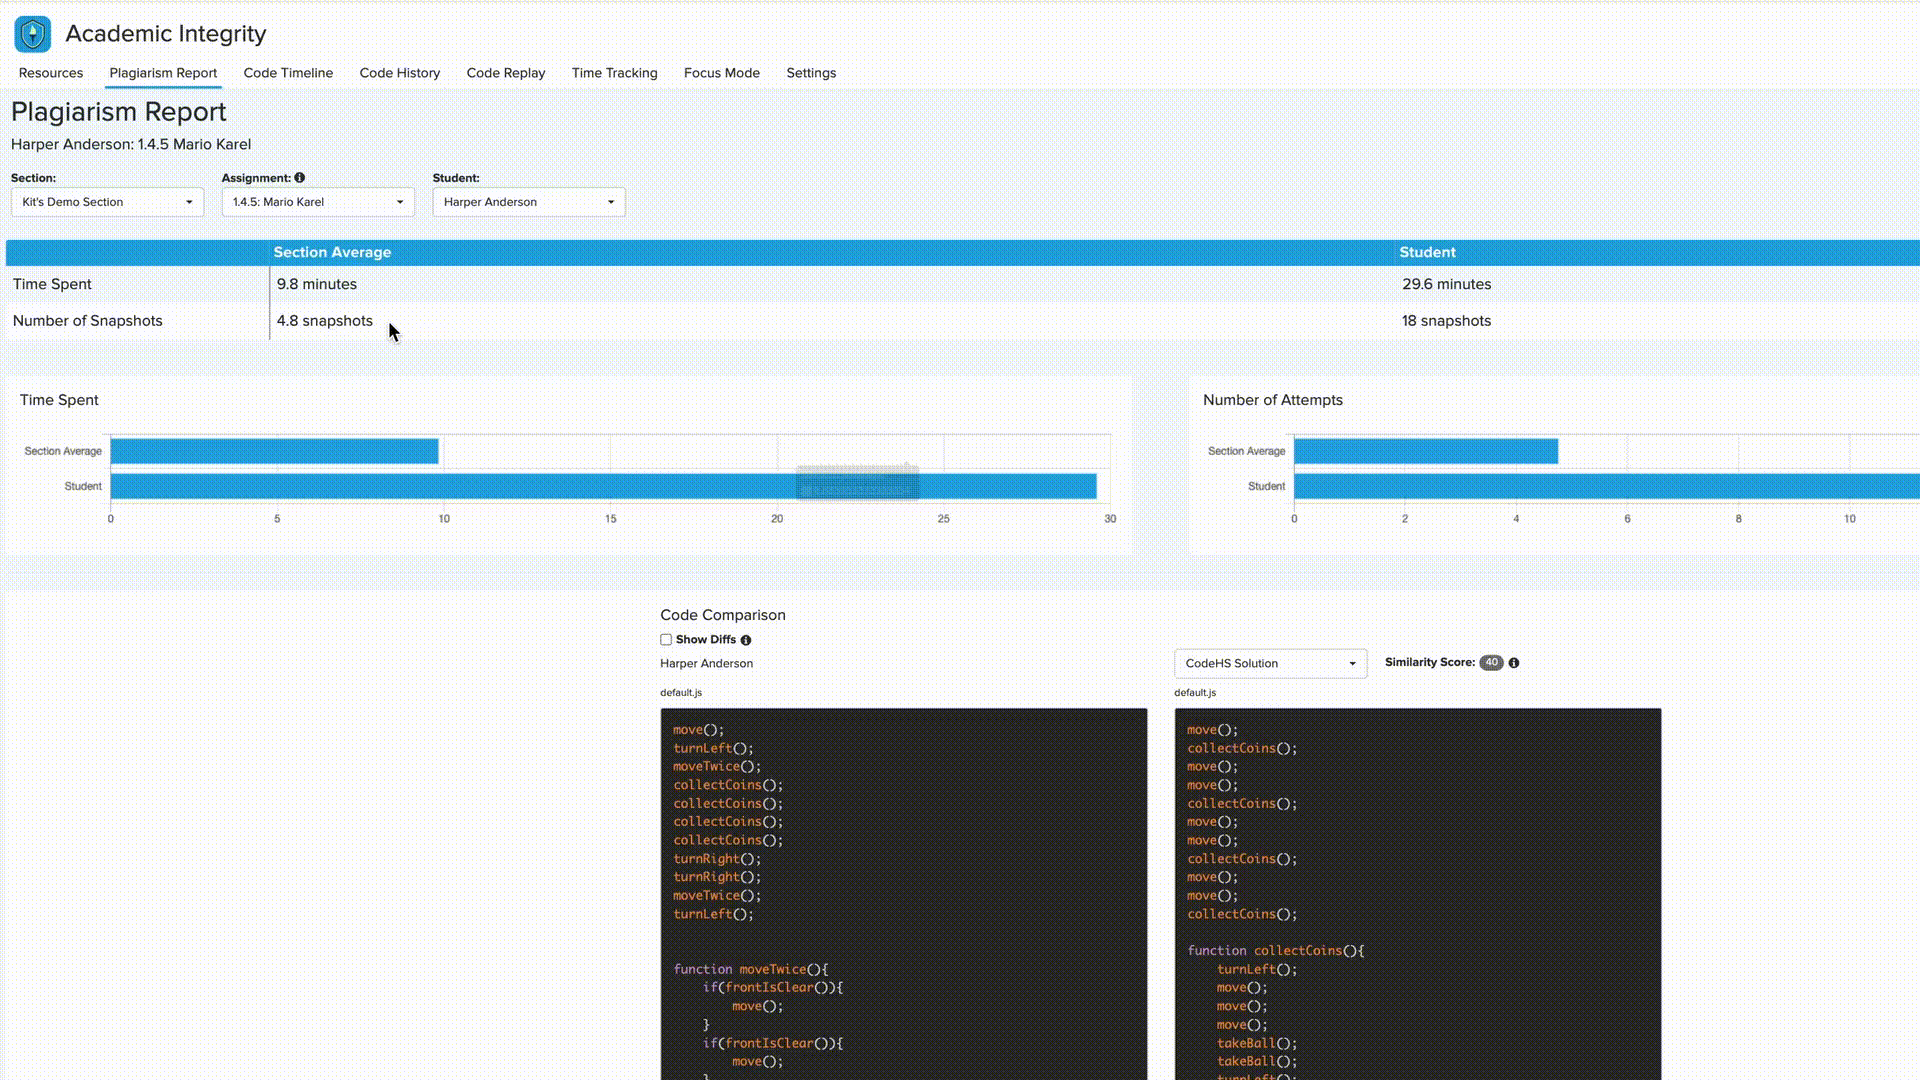Screen dimensions: 1920x1080
Task: Click Section Average bar in Number of Attempts chart
Action: pyautogui.click(x=1425, y=452)
